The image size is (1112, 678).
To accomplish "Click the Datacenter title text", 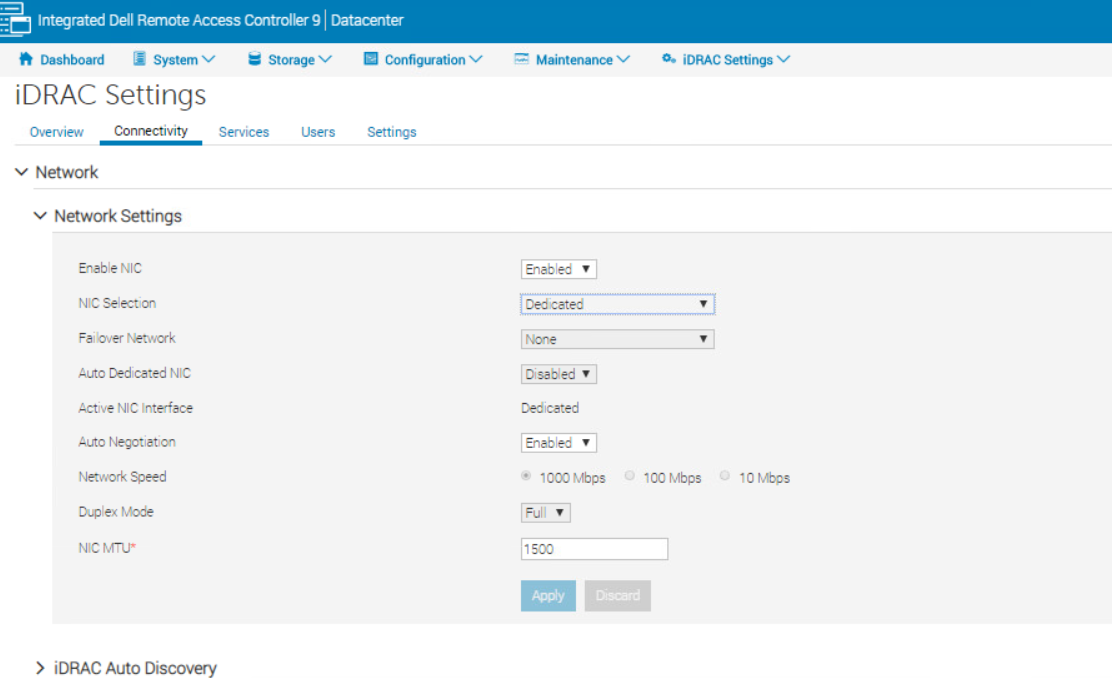I will pos(367,21).
